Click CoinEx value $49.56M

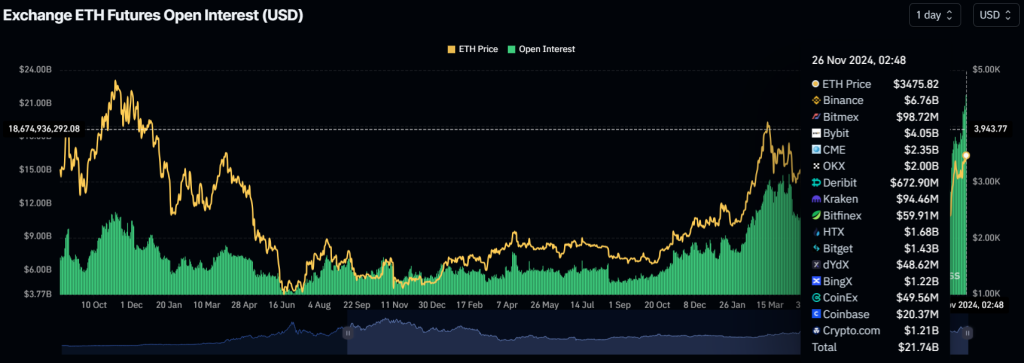click(x=916, y=298)
